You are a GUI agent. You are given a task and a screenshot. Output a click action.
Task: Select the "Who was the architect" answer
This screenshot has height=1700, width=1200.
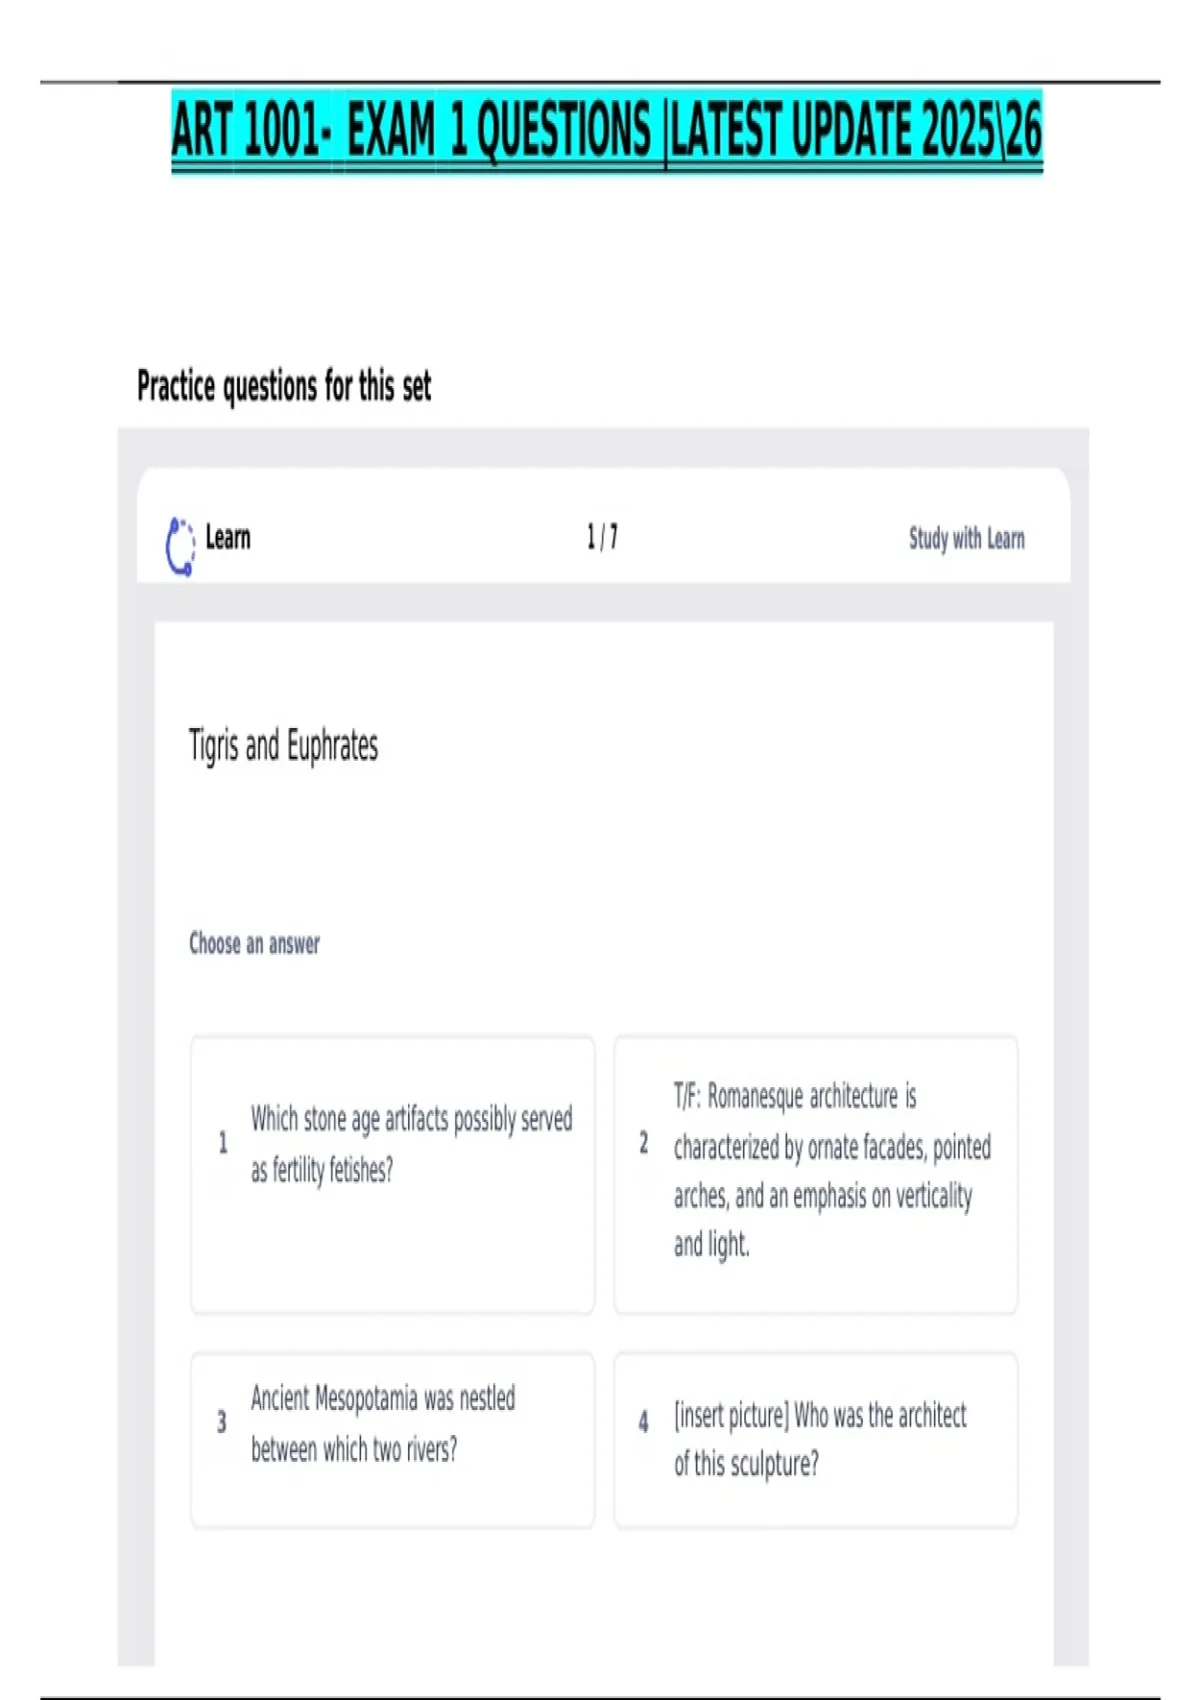coord(816,1440)
